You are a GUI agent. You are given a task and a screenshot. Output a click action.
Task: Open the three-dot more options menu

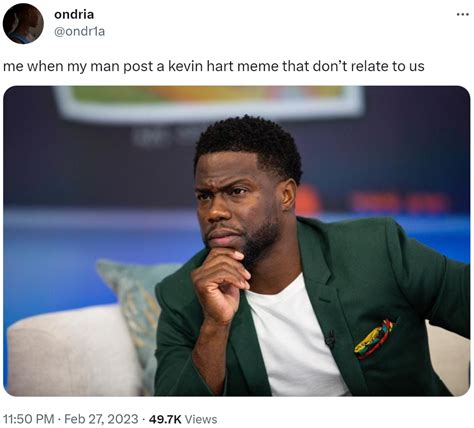(462, 15)
